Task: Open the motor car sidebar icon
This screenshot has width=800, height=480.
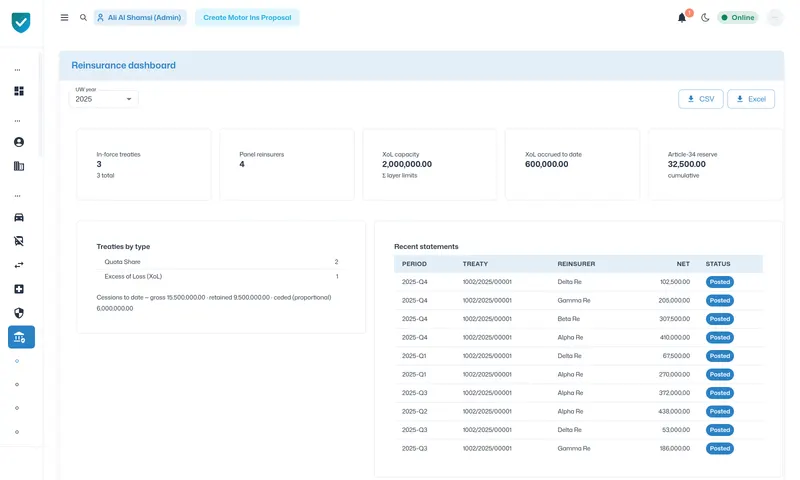Action: (x=19, y=217)
